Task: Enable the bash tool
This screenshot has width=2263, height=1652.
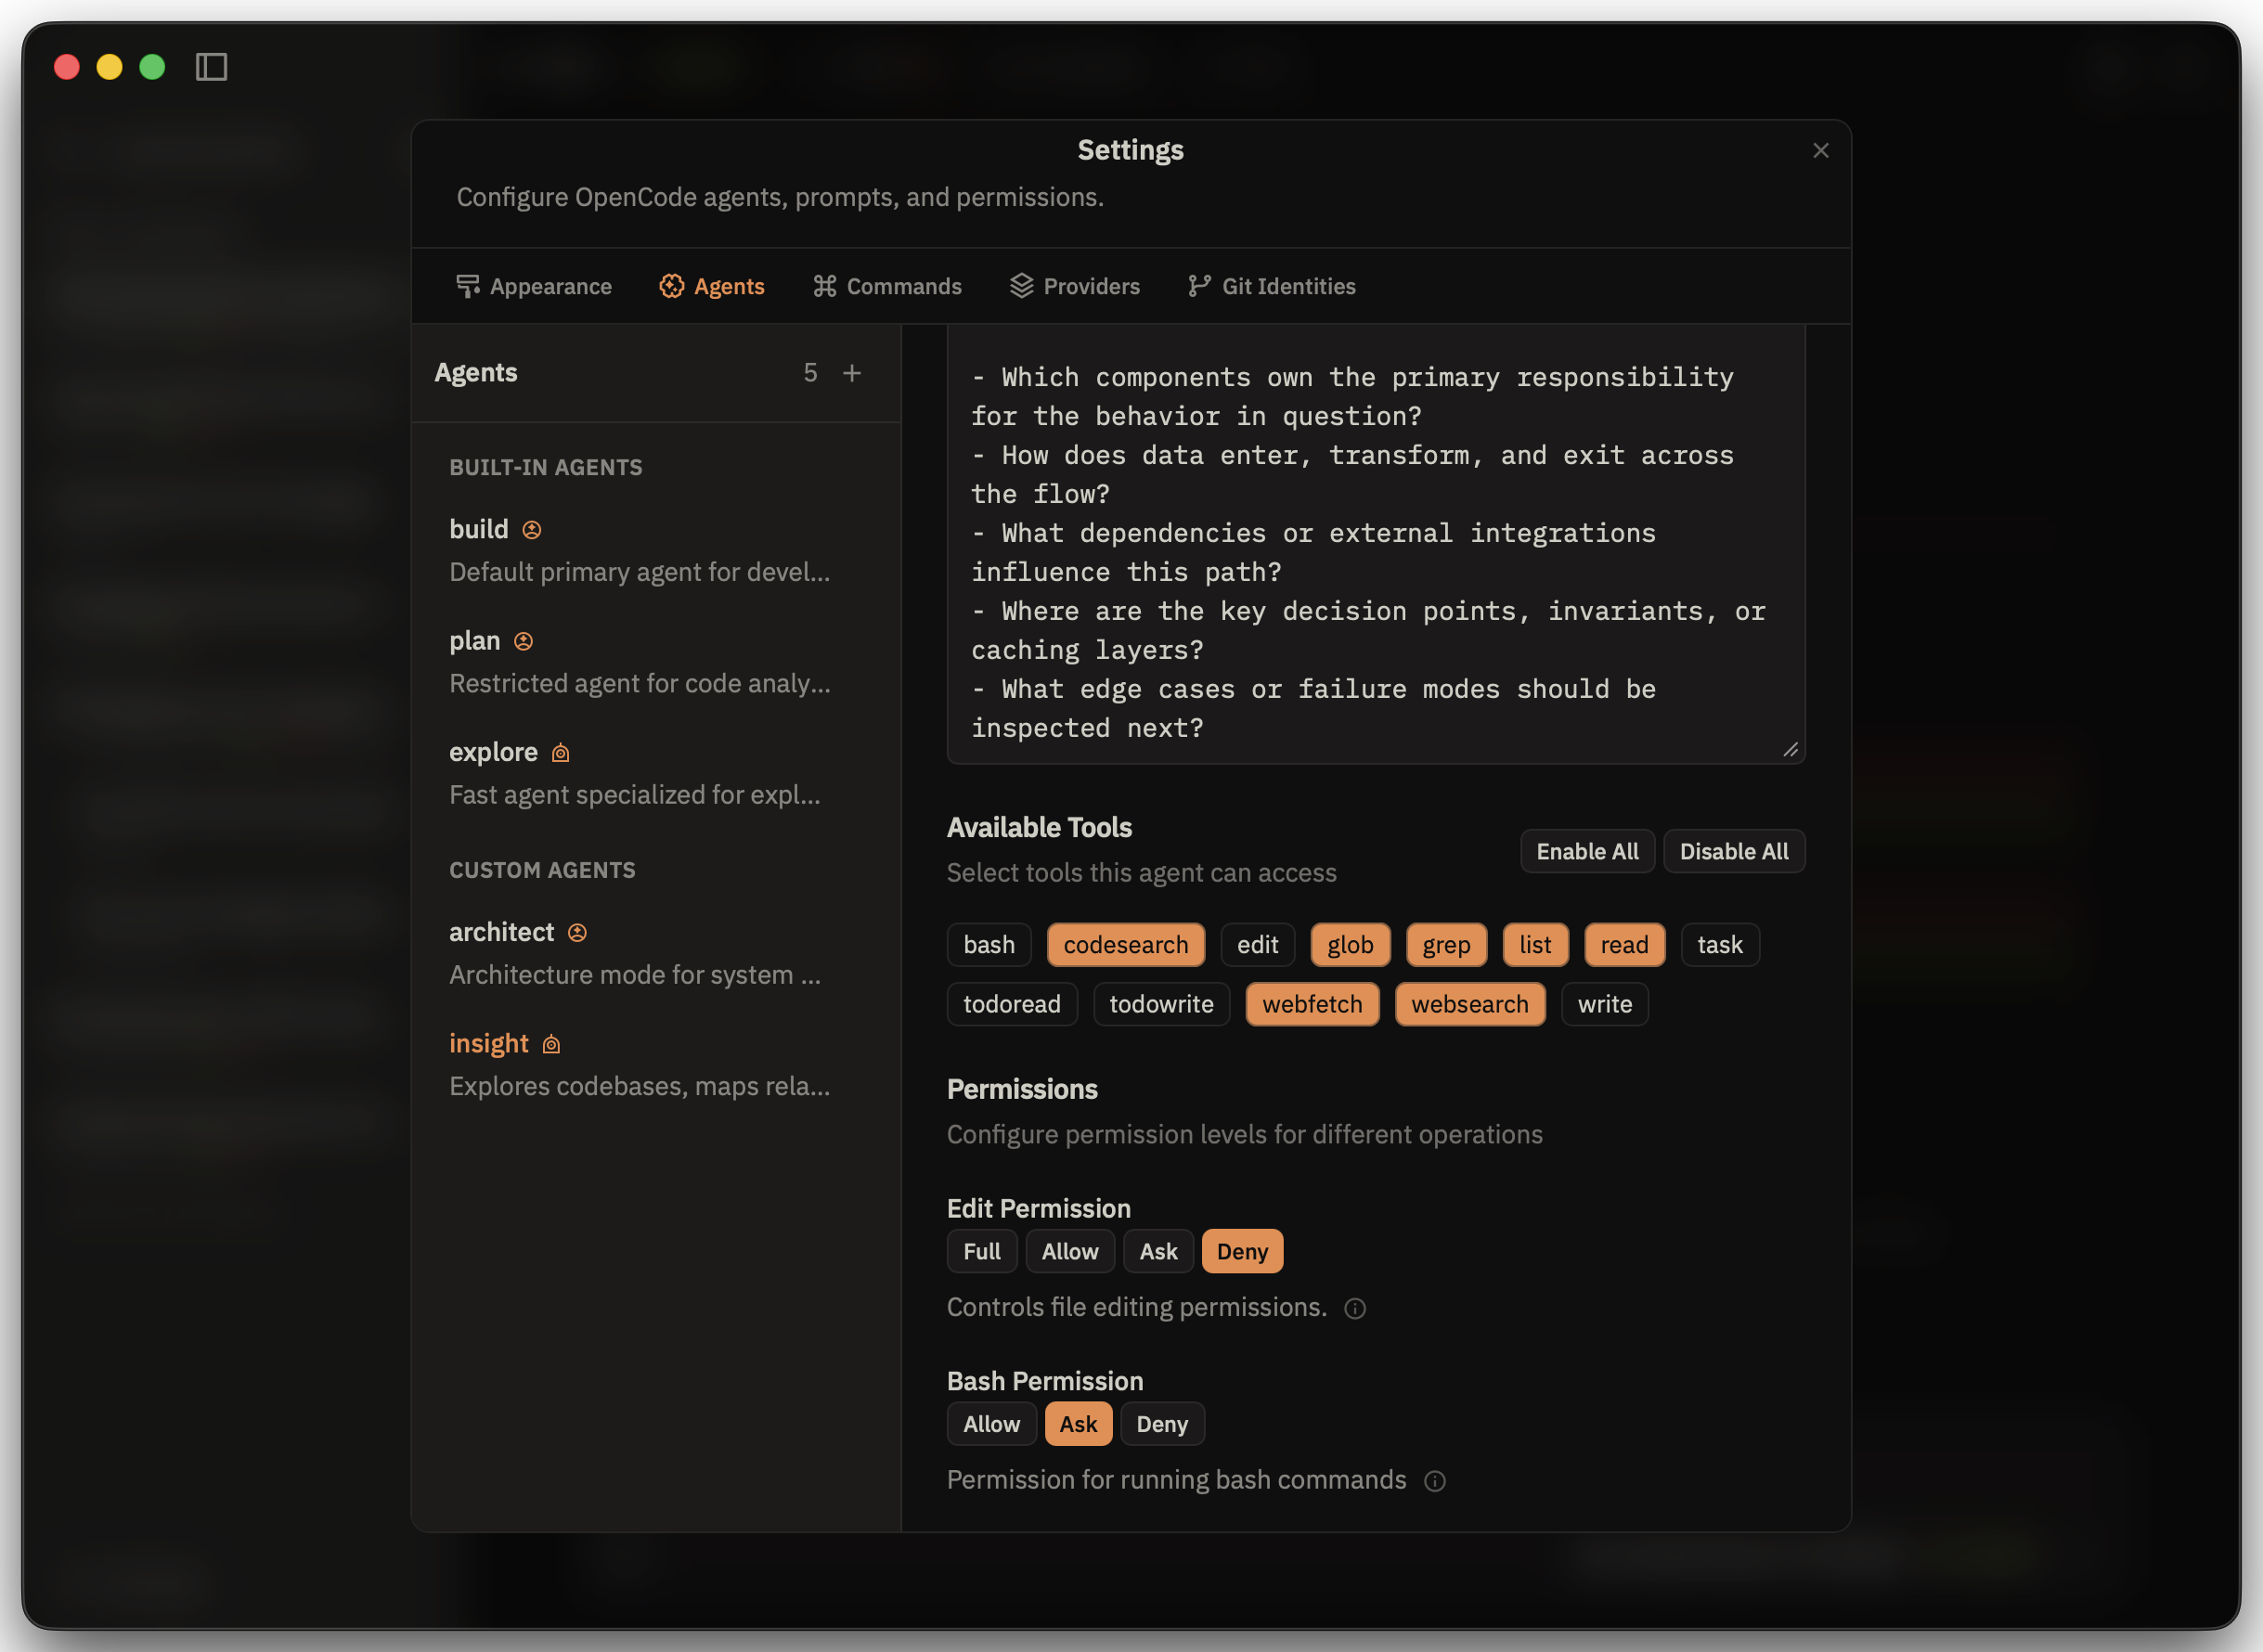Action: (989, 945)
